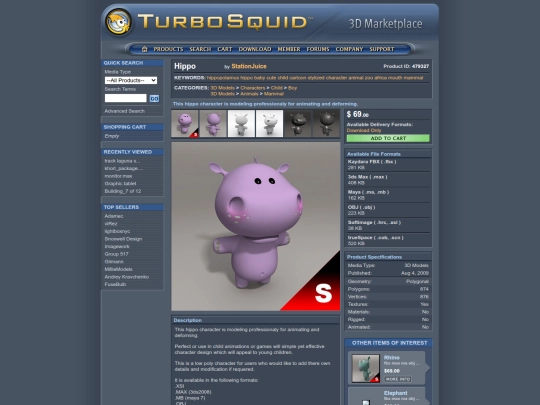
Task: Open the Boy category link
Action: click(x=292, y=88)
